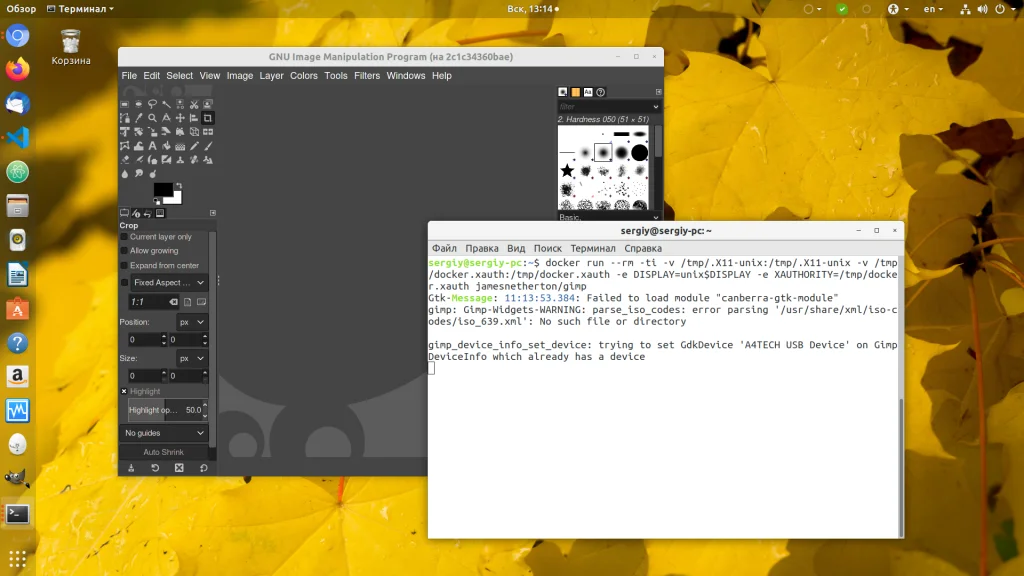Select the Text tool
This screenshot has width=1024, height=576.
pos(152,146)
